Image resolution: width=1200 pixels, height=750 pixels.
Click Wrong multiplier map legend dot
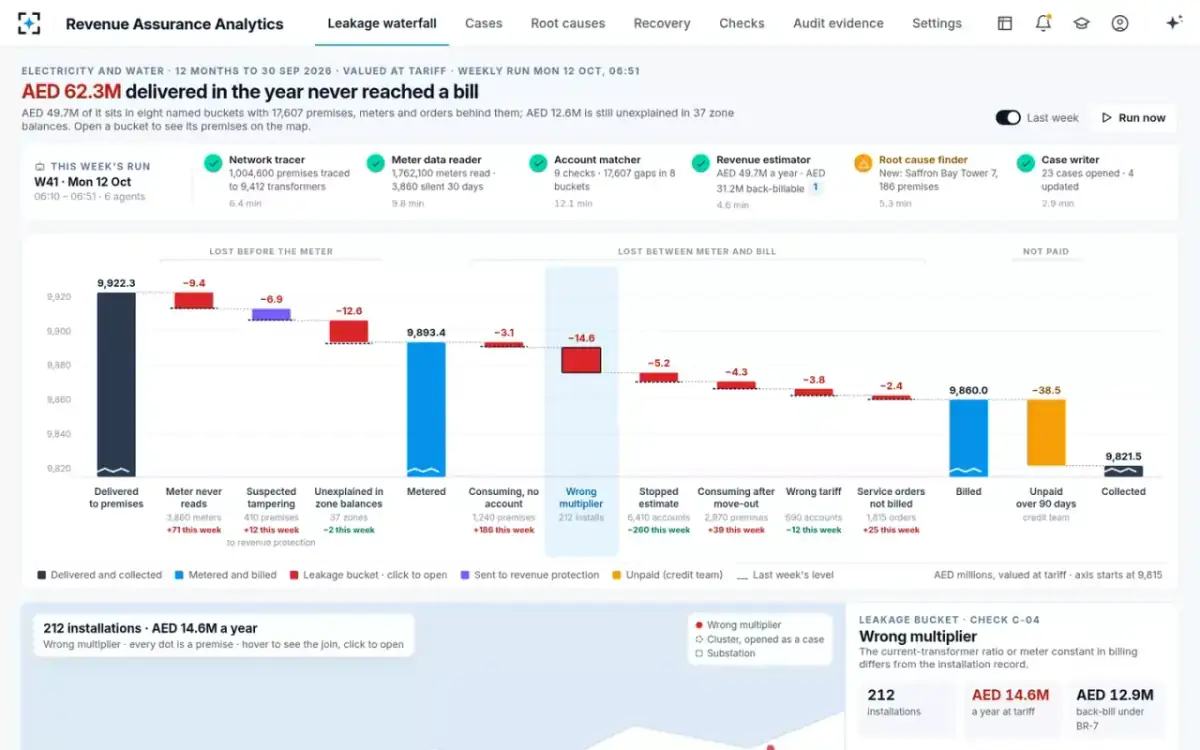698,625
